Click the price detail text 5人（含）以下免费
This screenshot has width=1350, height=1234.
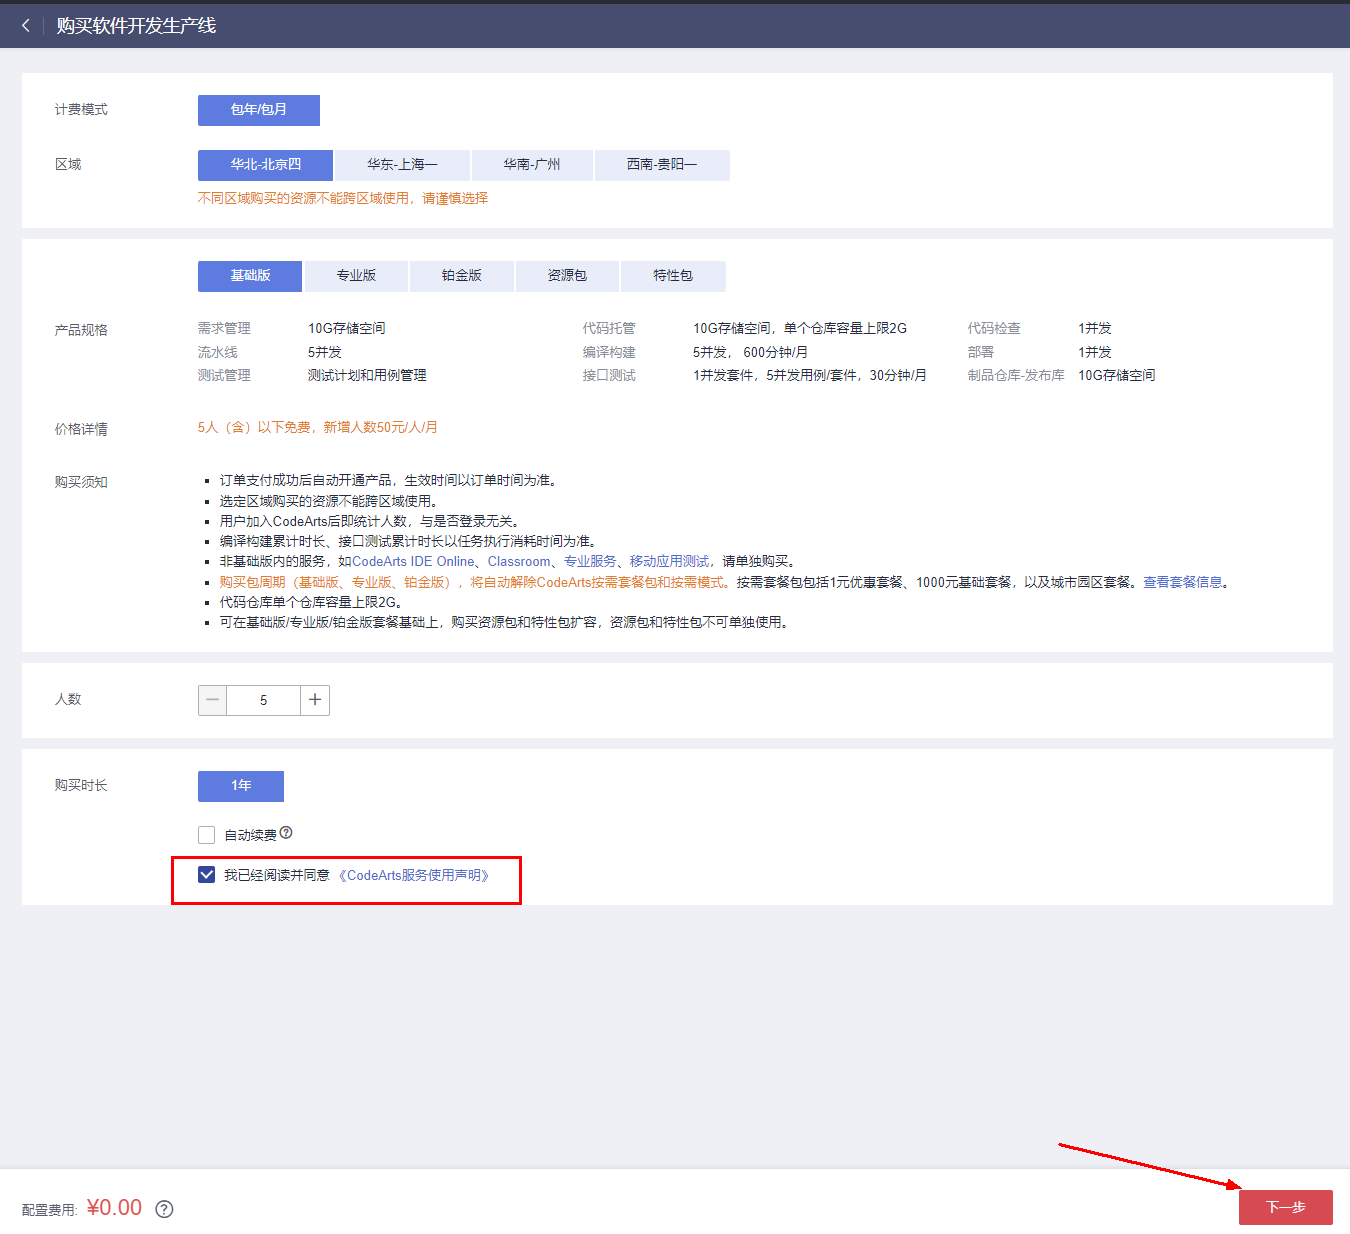[254, 427]
